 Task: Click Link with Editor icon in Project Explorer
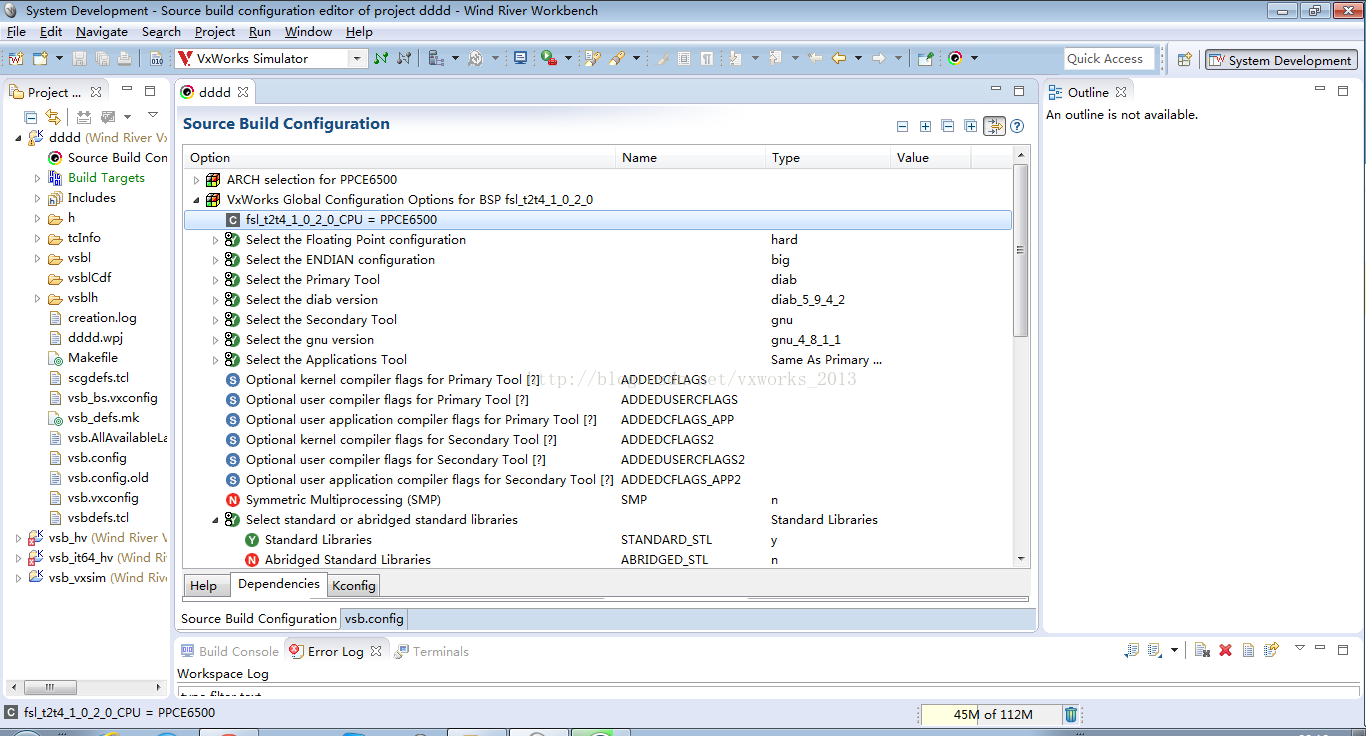(52, 117)
